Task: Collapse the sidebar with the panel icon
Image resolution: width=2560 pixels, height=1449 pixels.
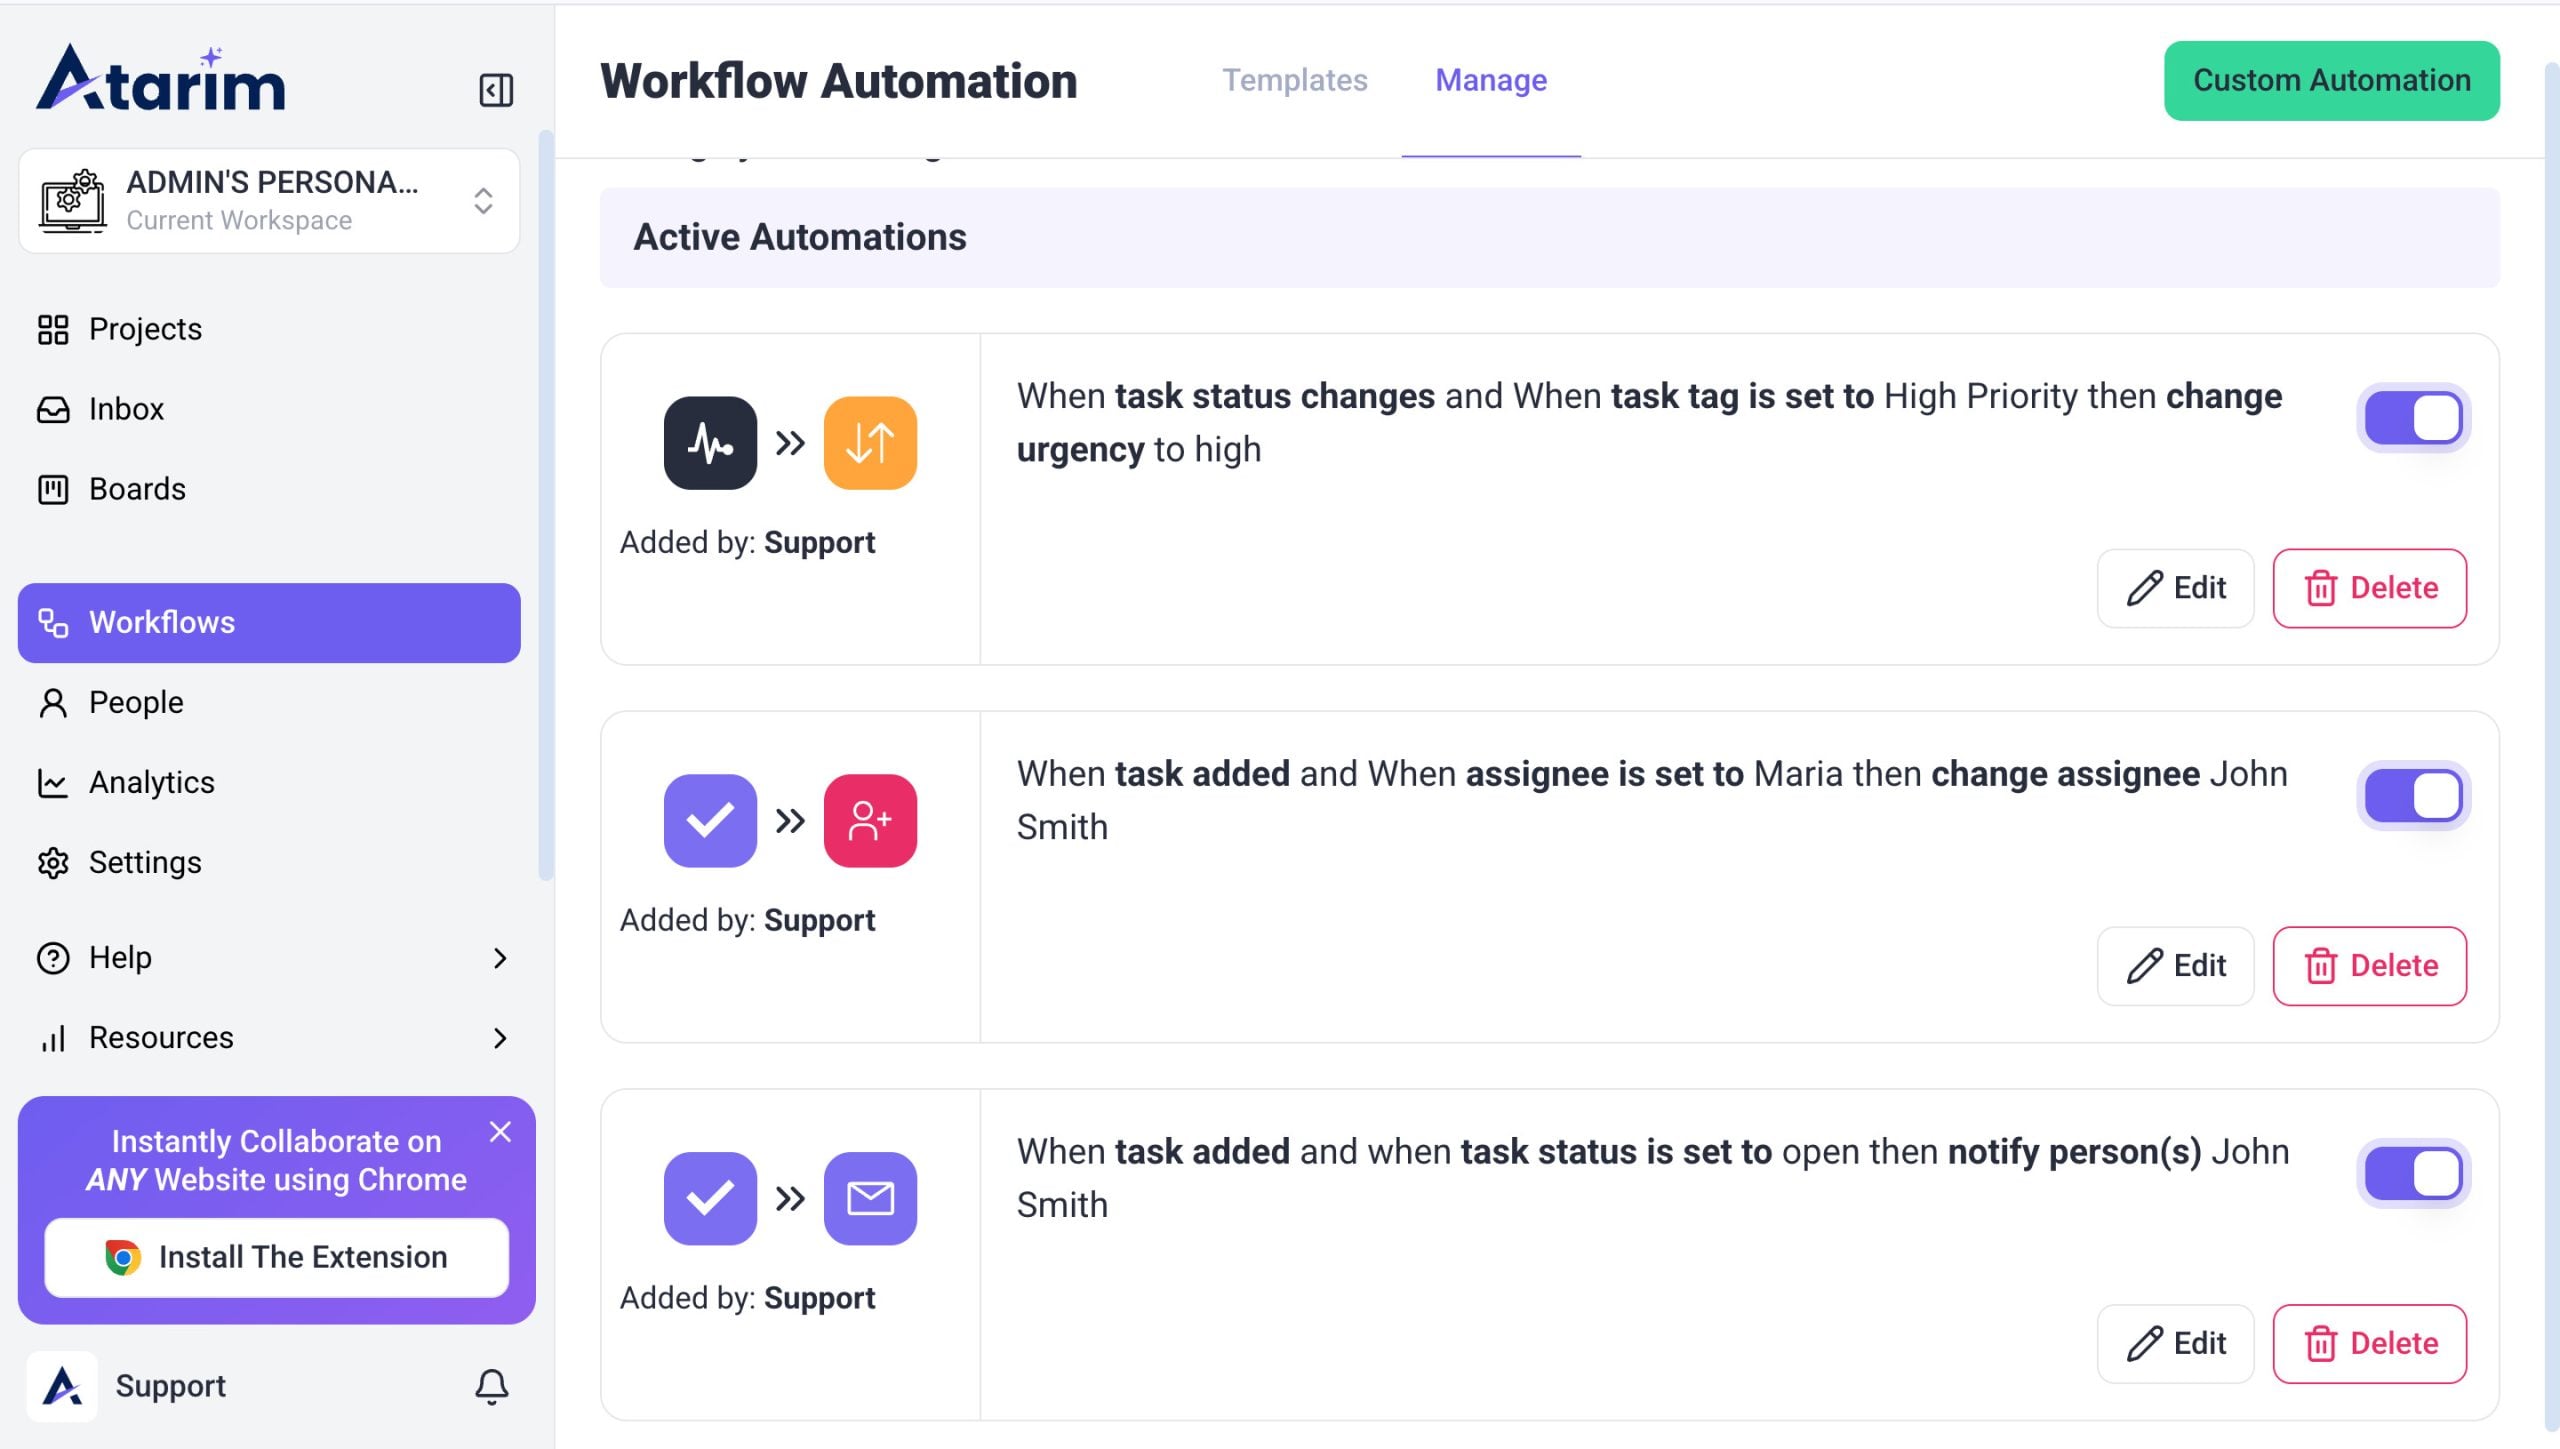Action: point(495,90)
